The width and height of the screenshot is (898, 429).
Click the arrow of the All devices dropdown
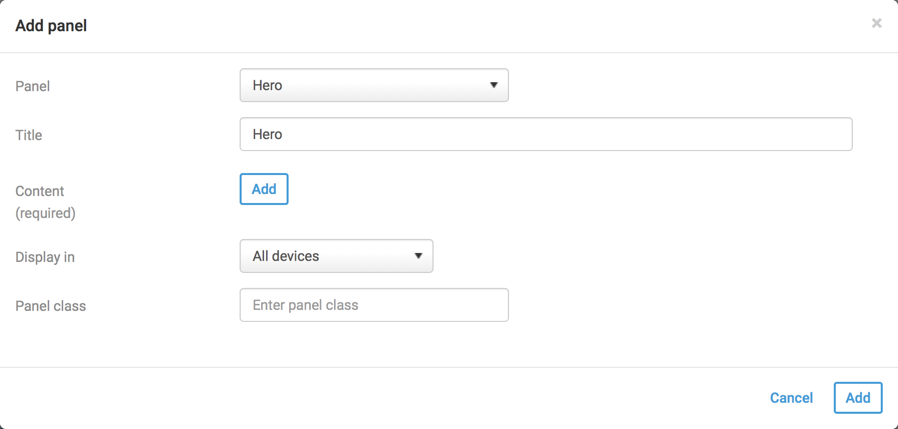coord(418,256)
